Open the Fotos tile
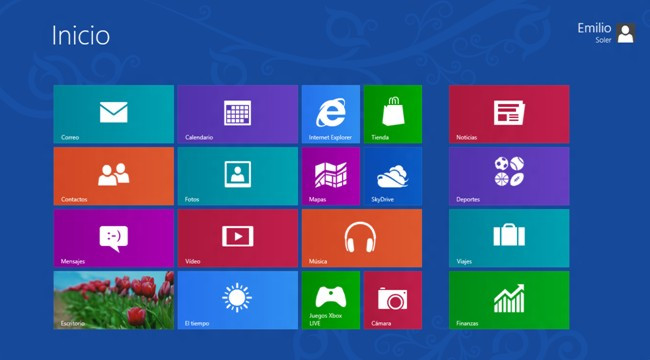 tap(238, 176)
